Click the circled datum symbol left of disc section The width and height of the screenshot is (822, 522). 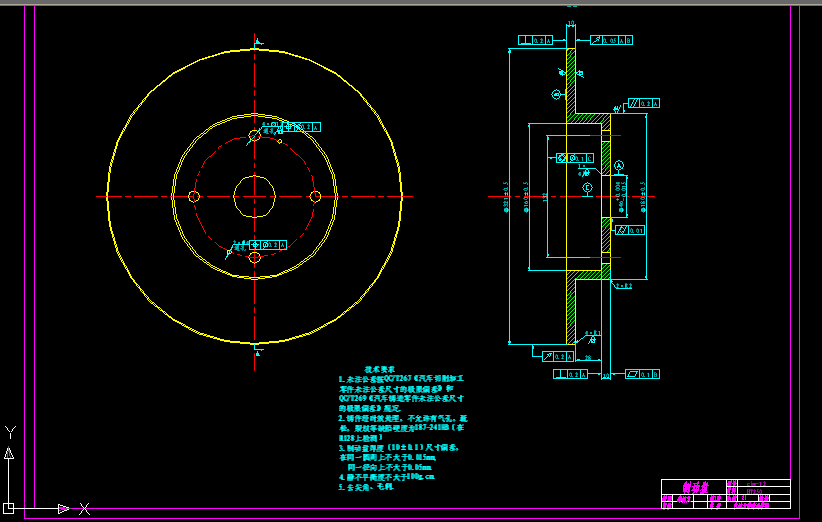point(557,94)
